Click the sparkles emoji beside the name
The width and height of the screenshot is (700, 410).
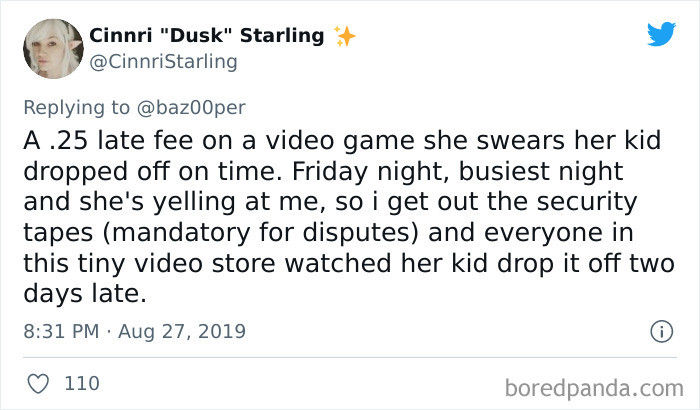click(x=345, y=36)
